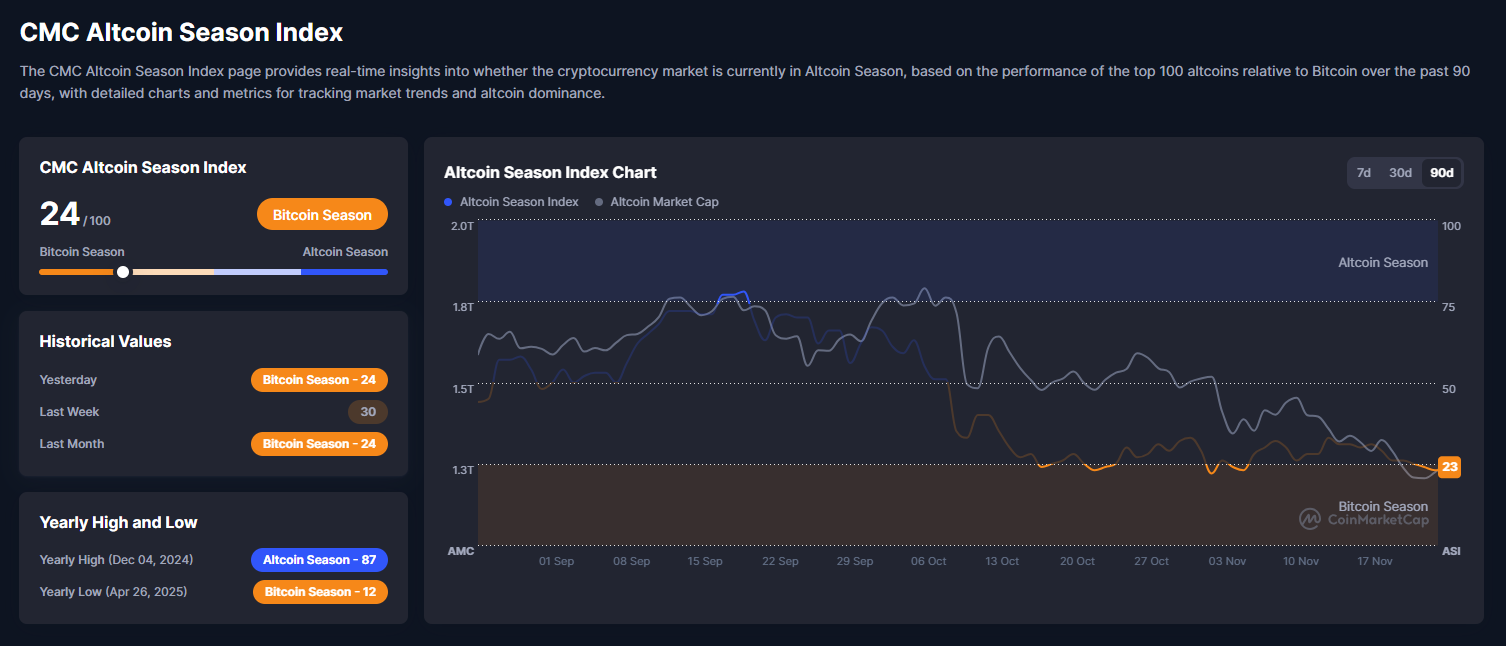Image resolution: width=1506 pixels, height=646 pixels.
Task: Click the current value 23 chart marker
Action: pyautogui.click(x=1450, y=467)
